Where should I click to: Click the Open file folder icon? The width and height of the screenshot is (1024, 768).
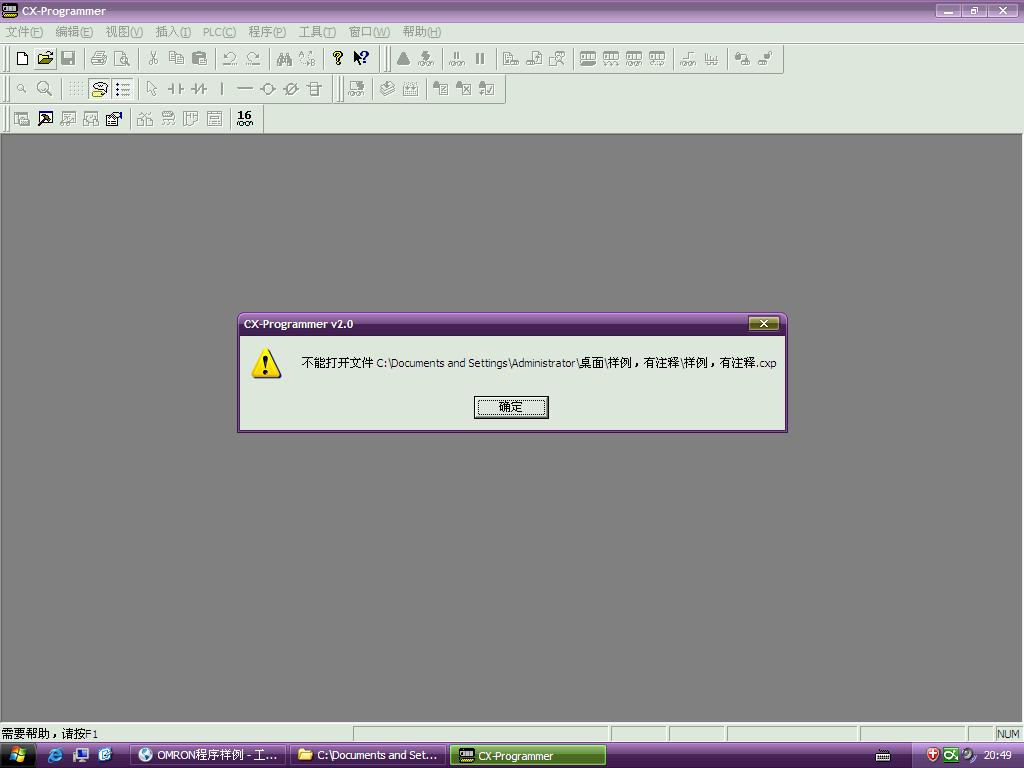pyautogui.click(x=45, y=59)
